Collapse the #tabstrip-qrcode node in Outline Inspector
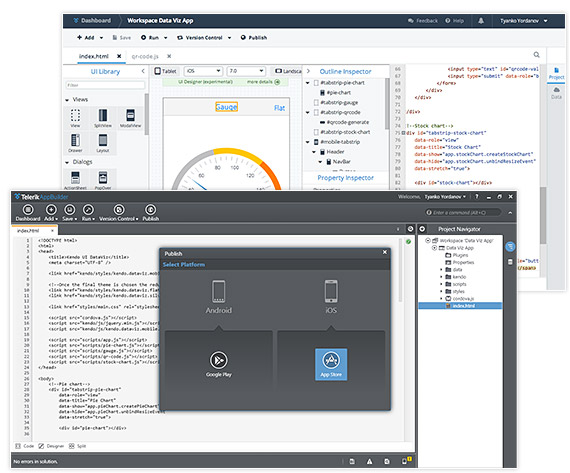570x473 pixels. coord(308,112)
